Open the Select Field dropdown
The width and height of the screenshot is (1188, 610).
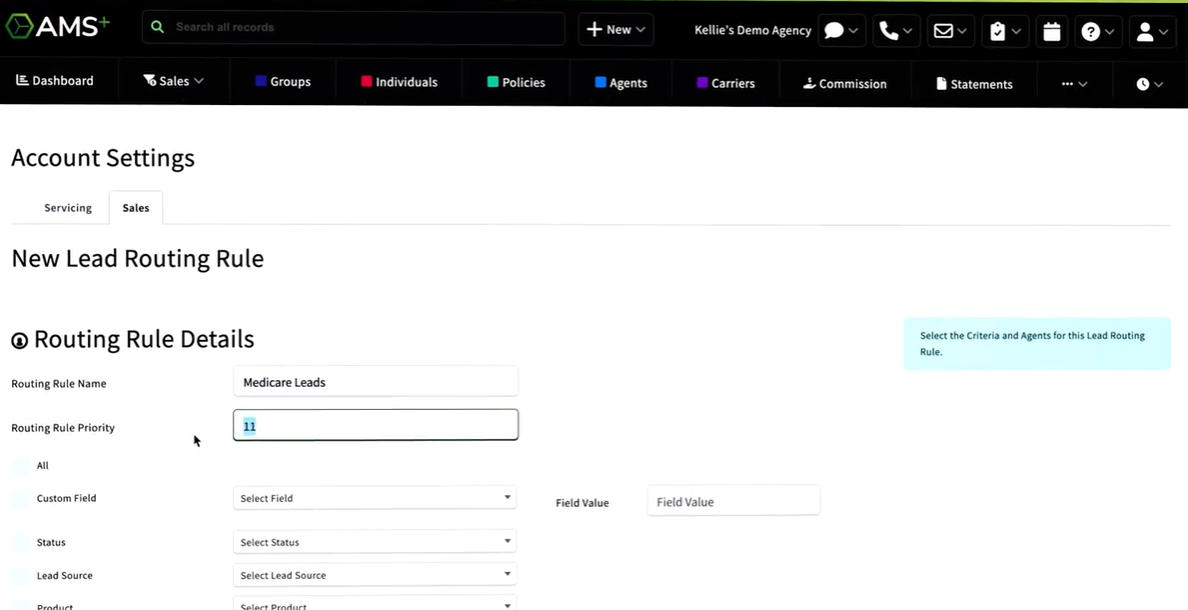point(375,498)
